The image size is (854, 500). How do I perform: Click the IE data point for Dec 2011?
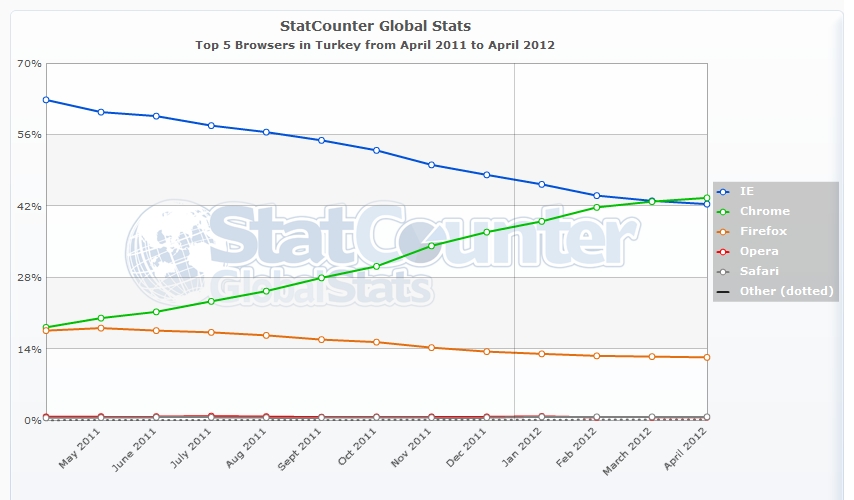(486, 175)
